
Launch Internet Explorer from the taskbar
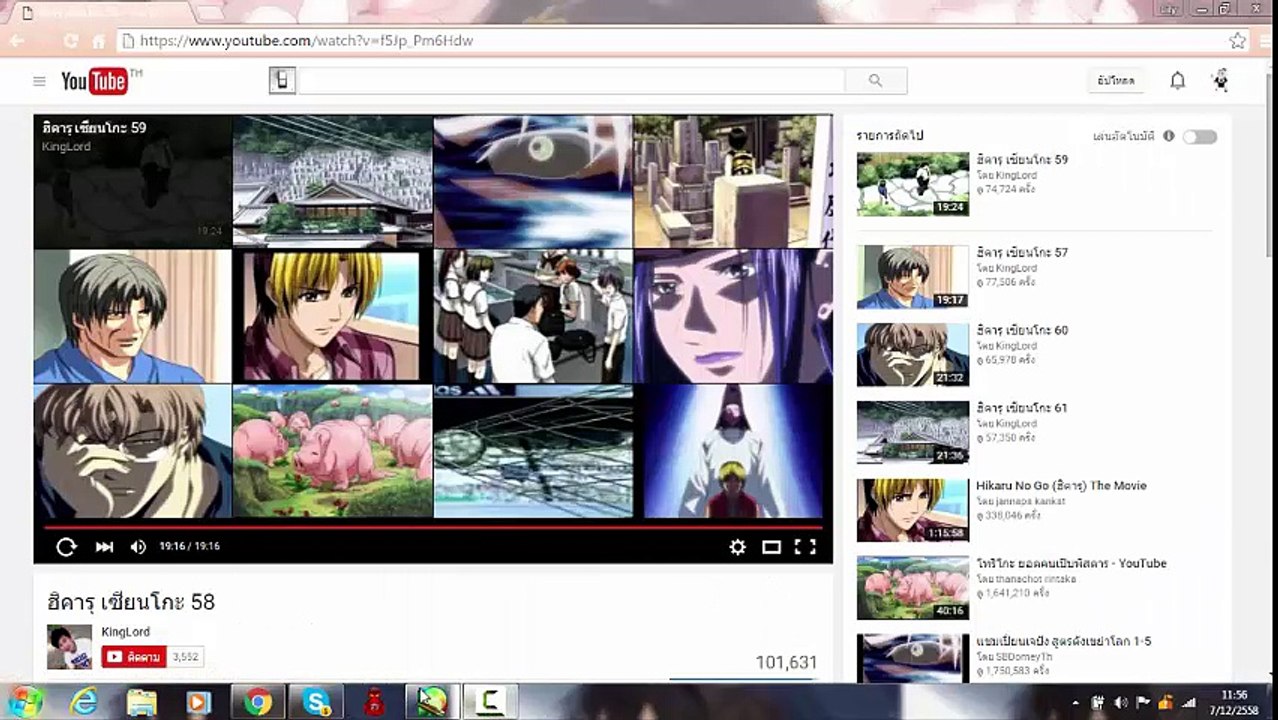tap(84, 702)
